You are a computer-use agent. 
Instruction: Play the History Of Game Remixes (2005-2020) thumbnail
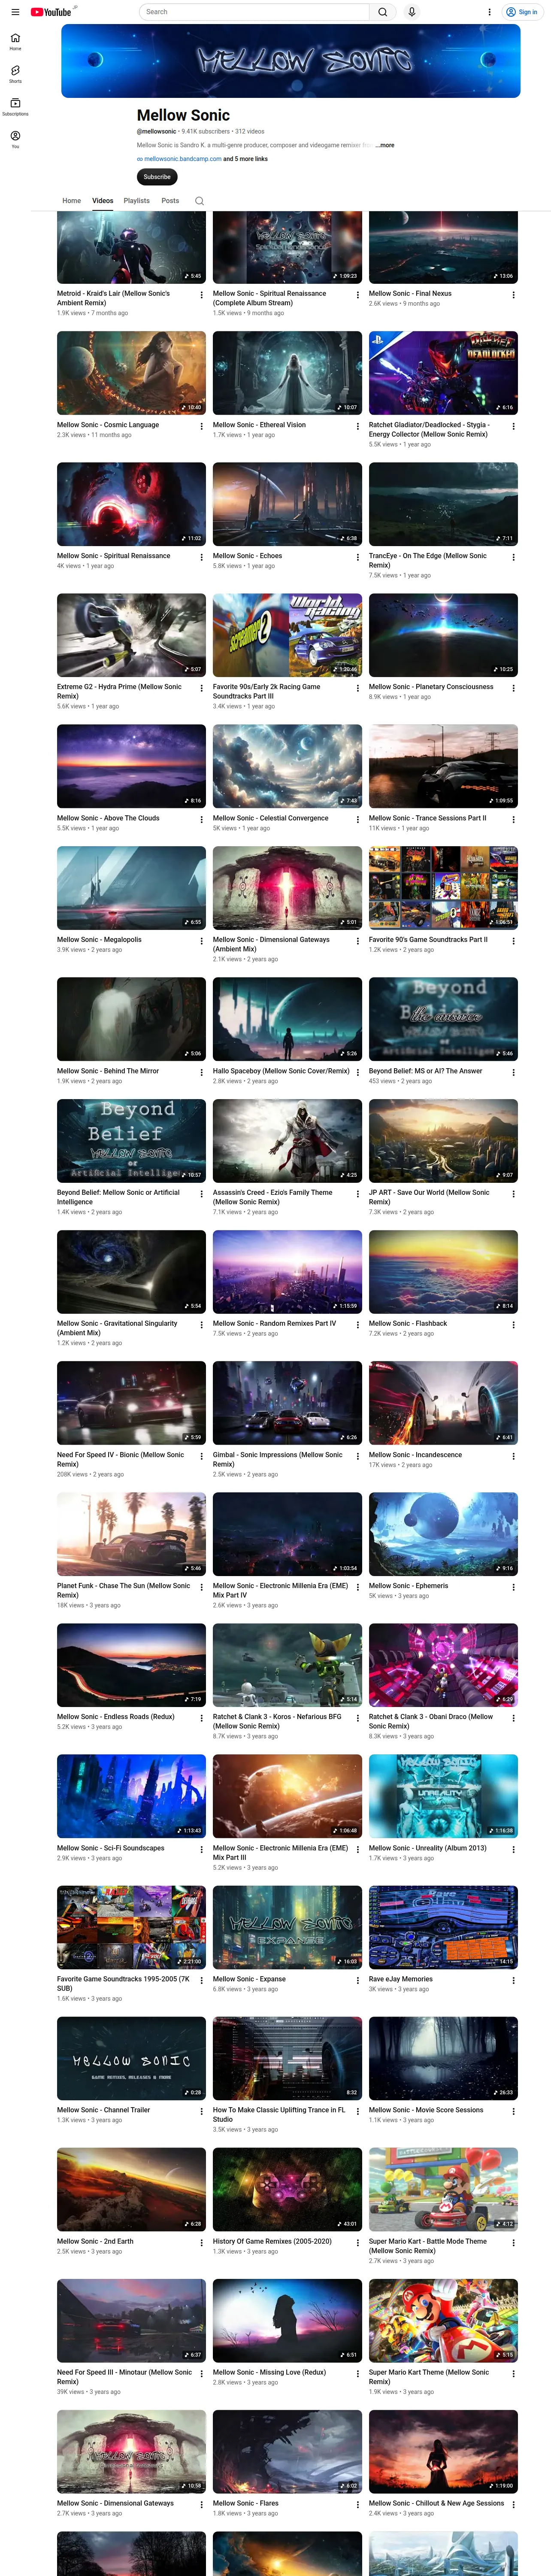pos(287,2190)
